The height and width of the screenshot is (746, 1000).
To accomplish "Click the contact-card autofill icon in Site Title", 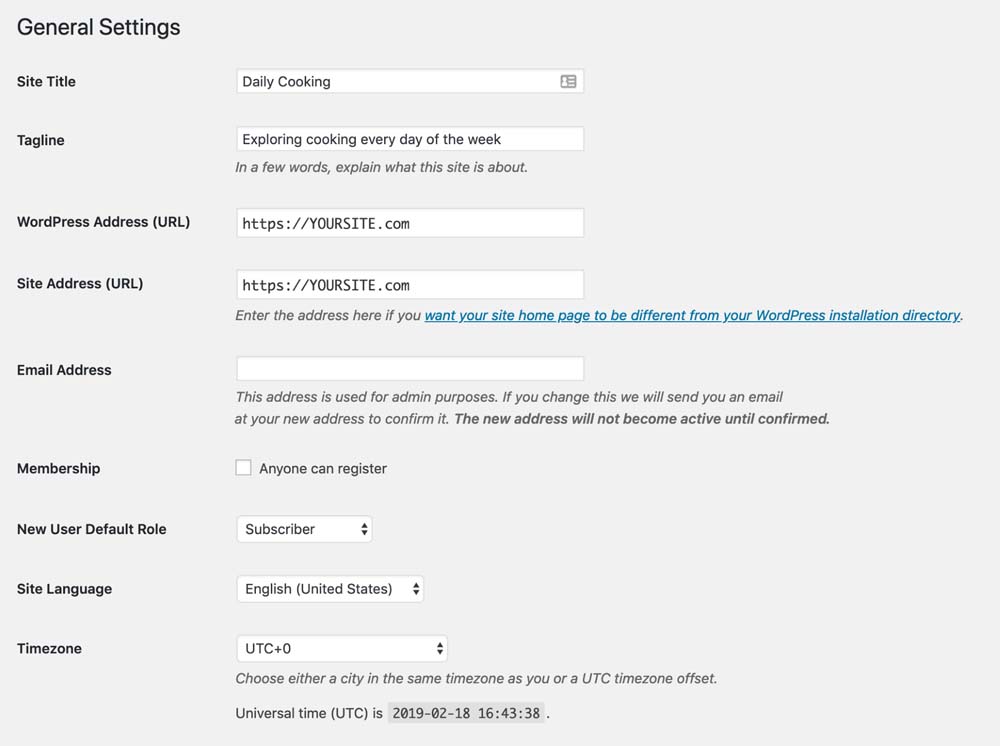I will pos(568,82).
